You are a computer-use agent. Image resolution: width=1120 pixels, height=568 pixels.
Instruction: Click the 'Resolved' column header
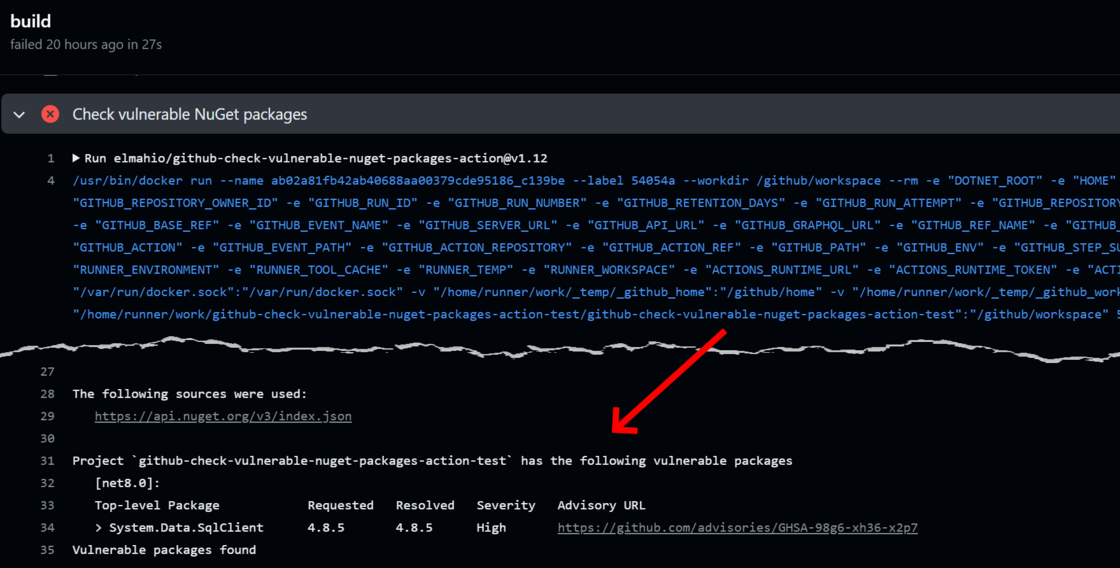425,505
